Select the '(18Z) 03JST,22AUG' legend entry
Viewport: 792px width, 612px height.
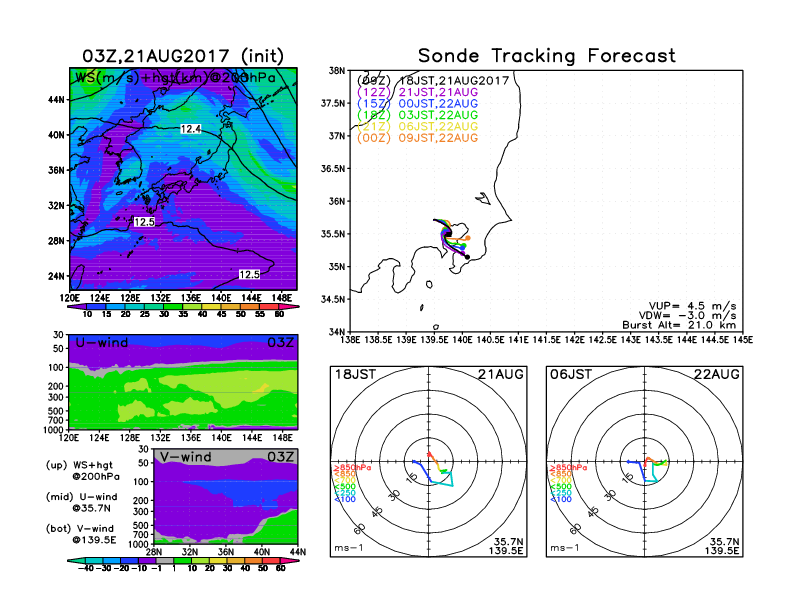pyautogui.click(x=417, y=115)
